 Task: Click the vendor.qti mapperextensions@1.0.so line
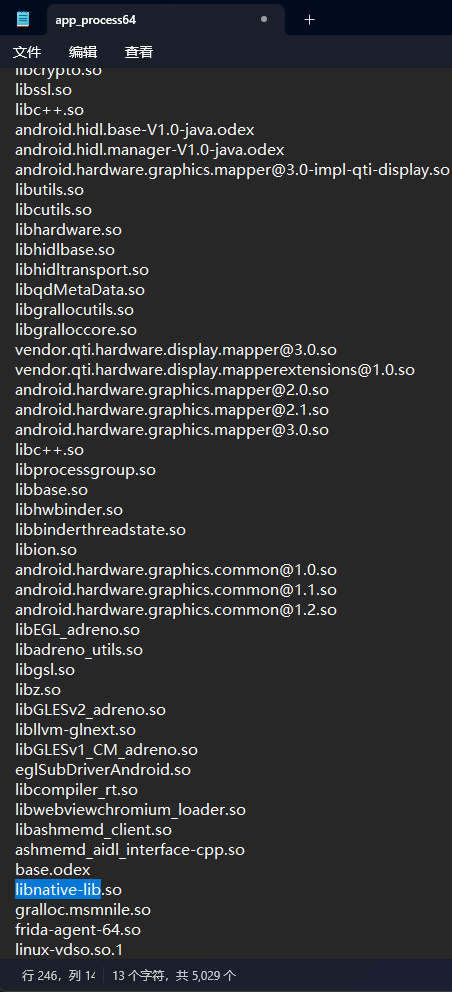215,370
